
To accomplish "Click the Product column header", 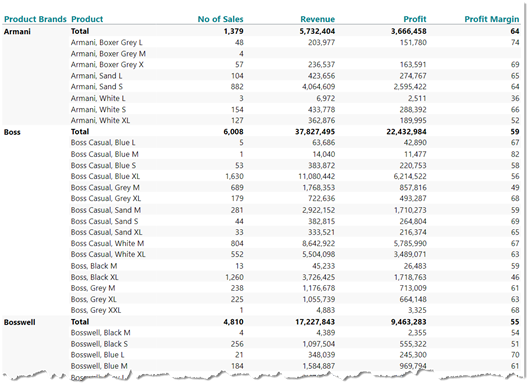I will [x=87, y=19].
